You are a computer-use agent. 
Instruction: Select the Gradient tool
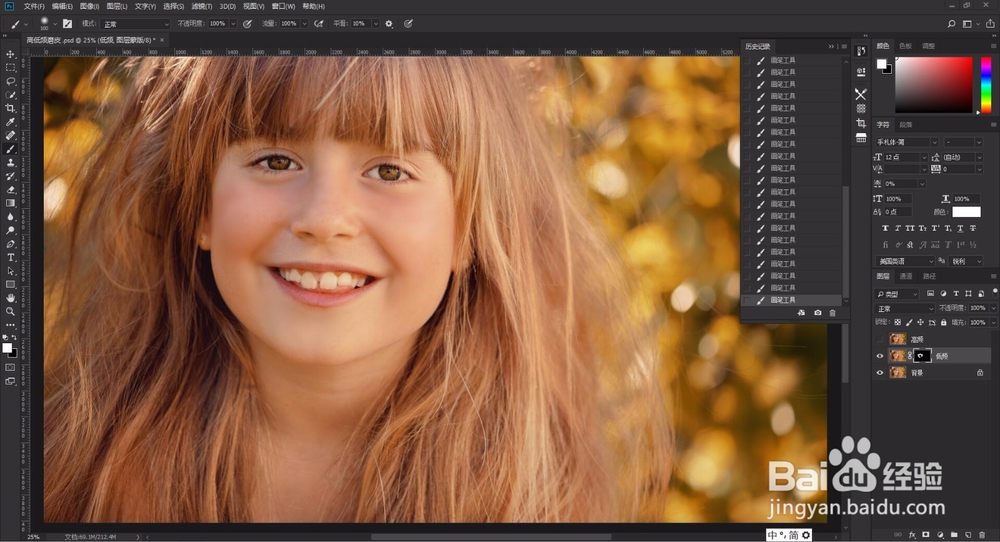click(10, 203)
